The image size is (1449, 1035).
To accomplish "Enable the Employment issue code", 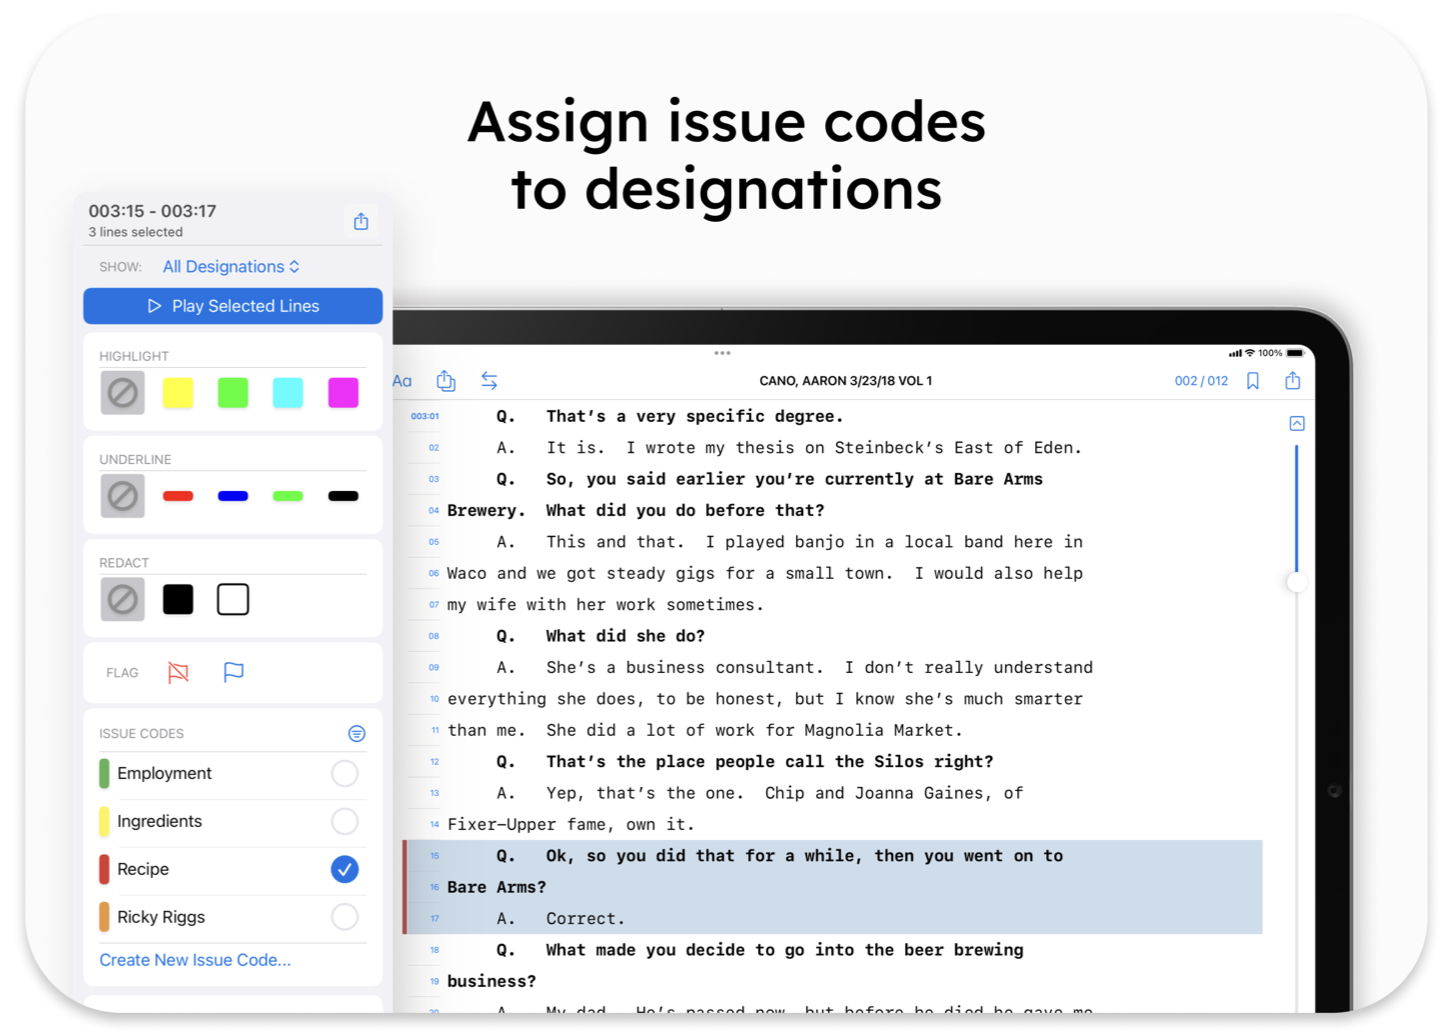I will (x=344, y=774).
